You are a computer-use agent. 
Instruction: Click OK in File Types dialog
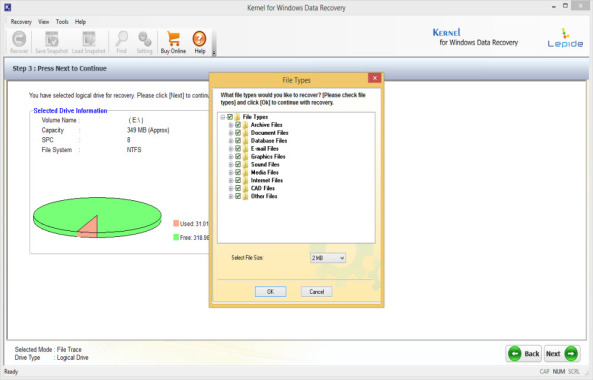click(x=270, y=292)
